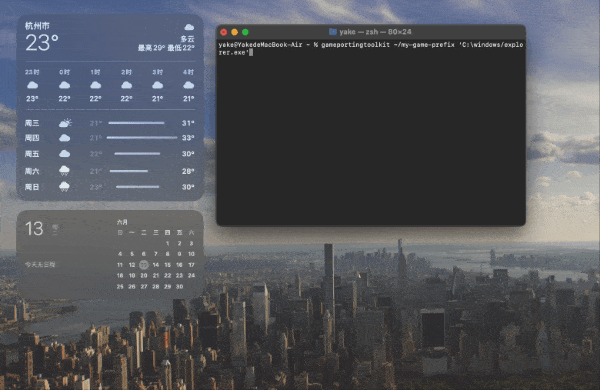The image size is (600, 390).
Task: Select date 14 in the calendar grid
Action: (x=156, y=264)
